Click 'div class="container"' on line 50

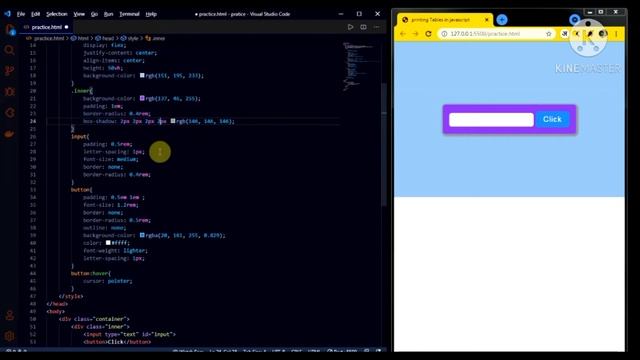point(94,319)
